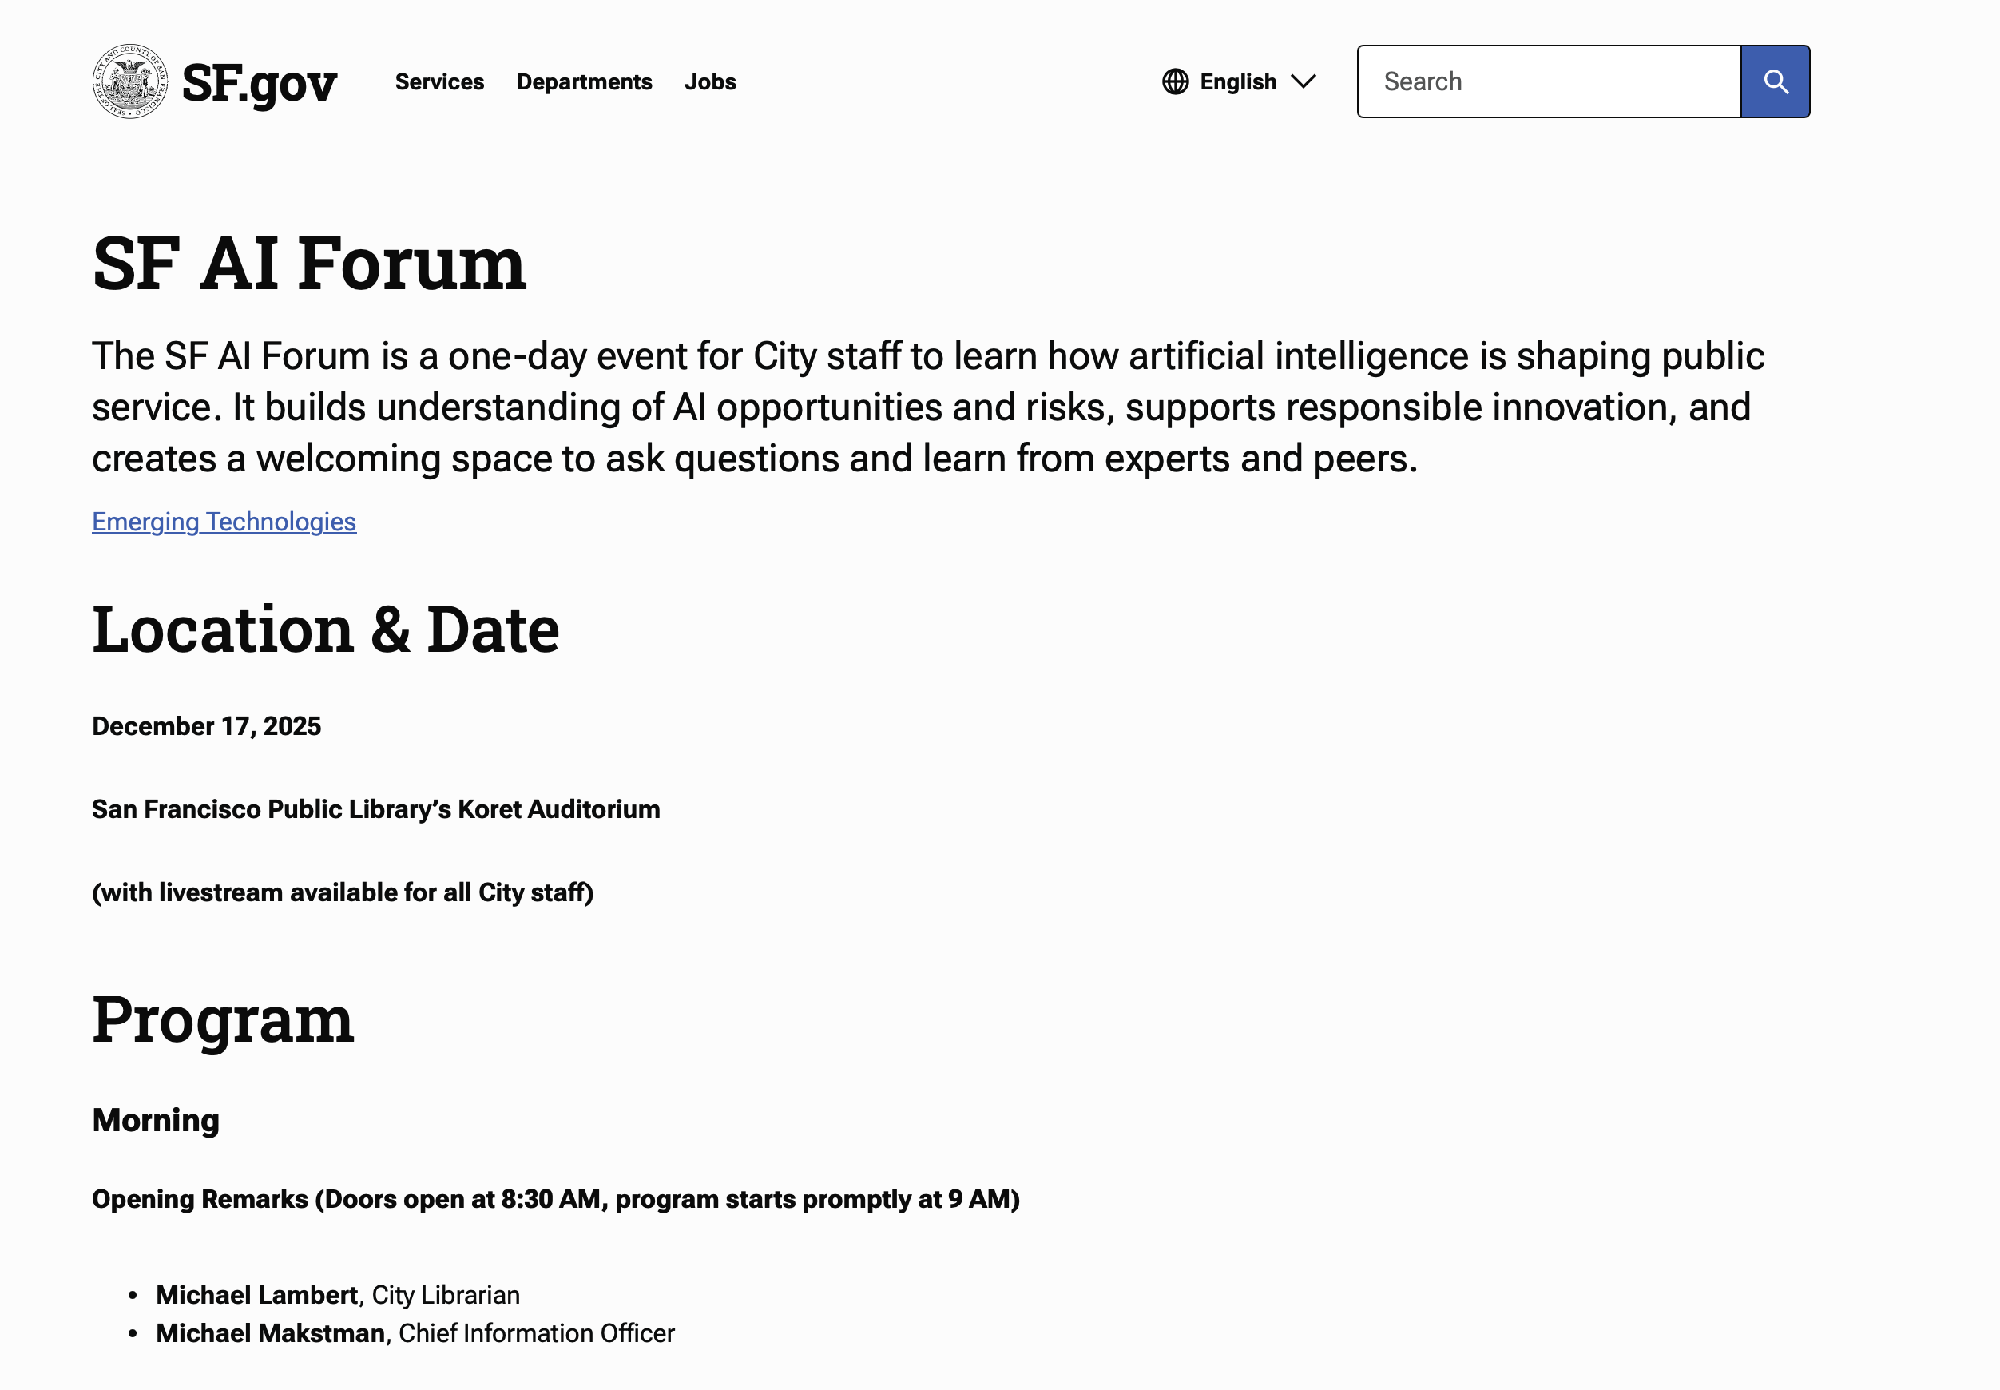
Task: Click the San Francisco city seal logo
Action: pyautogui.click(x=130, y=81)
